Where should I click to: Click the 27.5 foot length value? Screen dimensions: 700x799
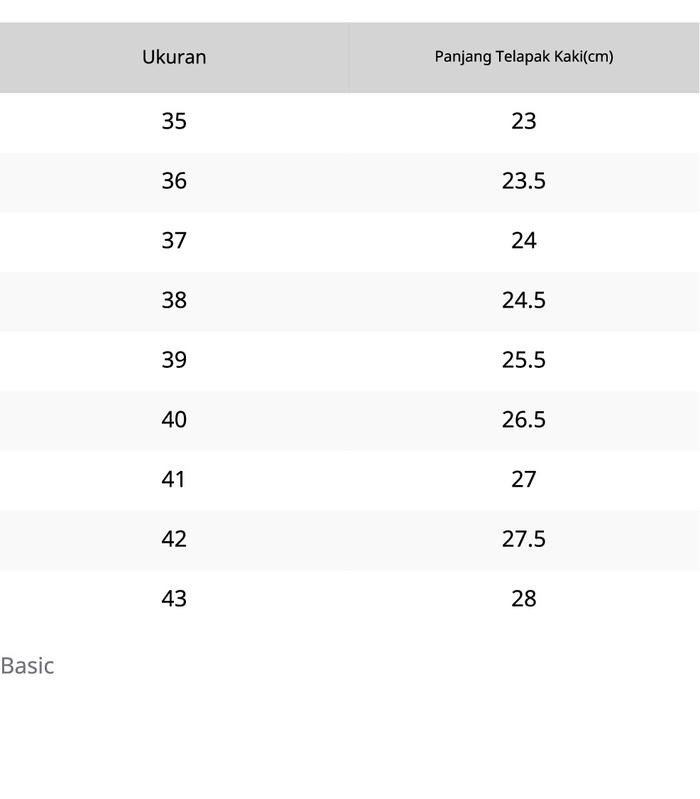(523, 539)
